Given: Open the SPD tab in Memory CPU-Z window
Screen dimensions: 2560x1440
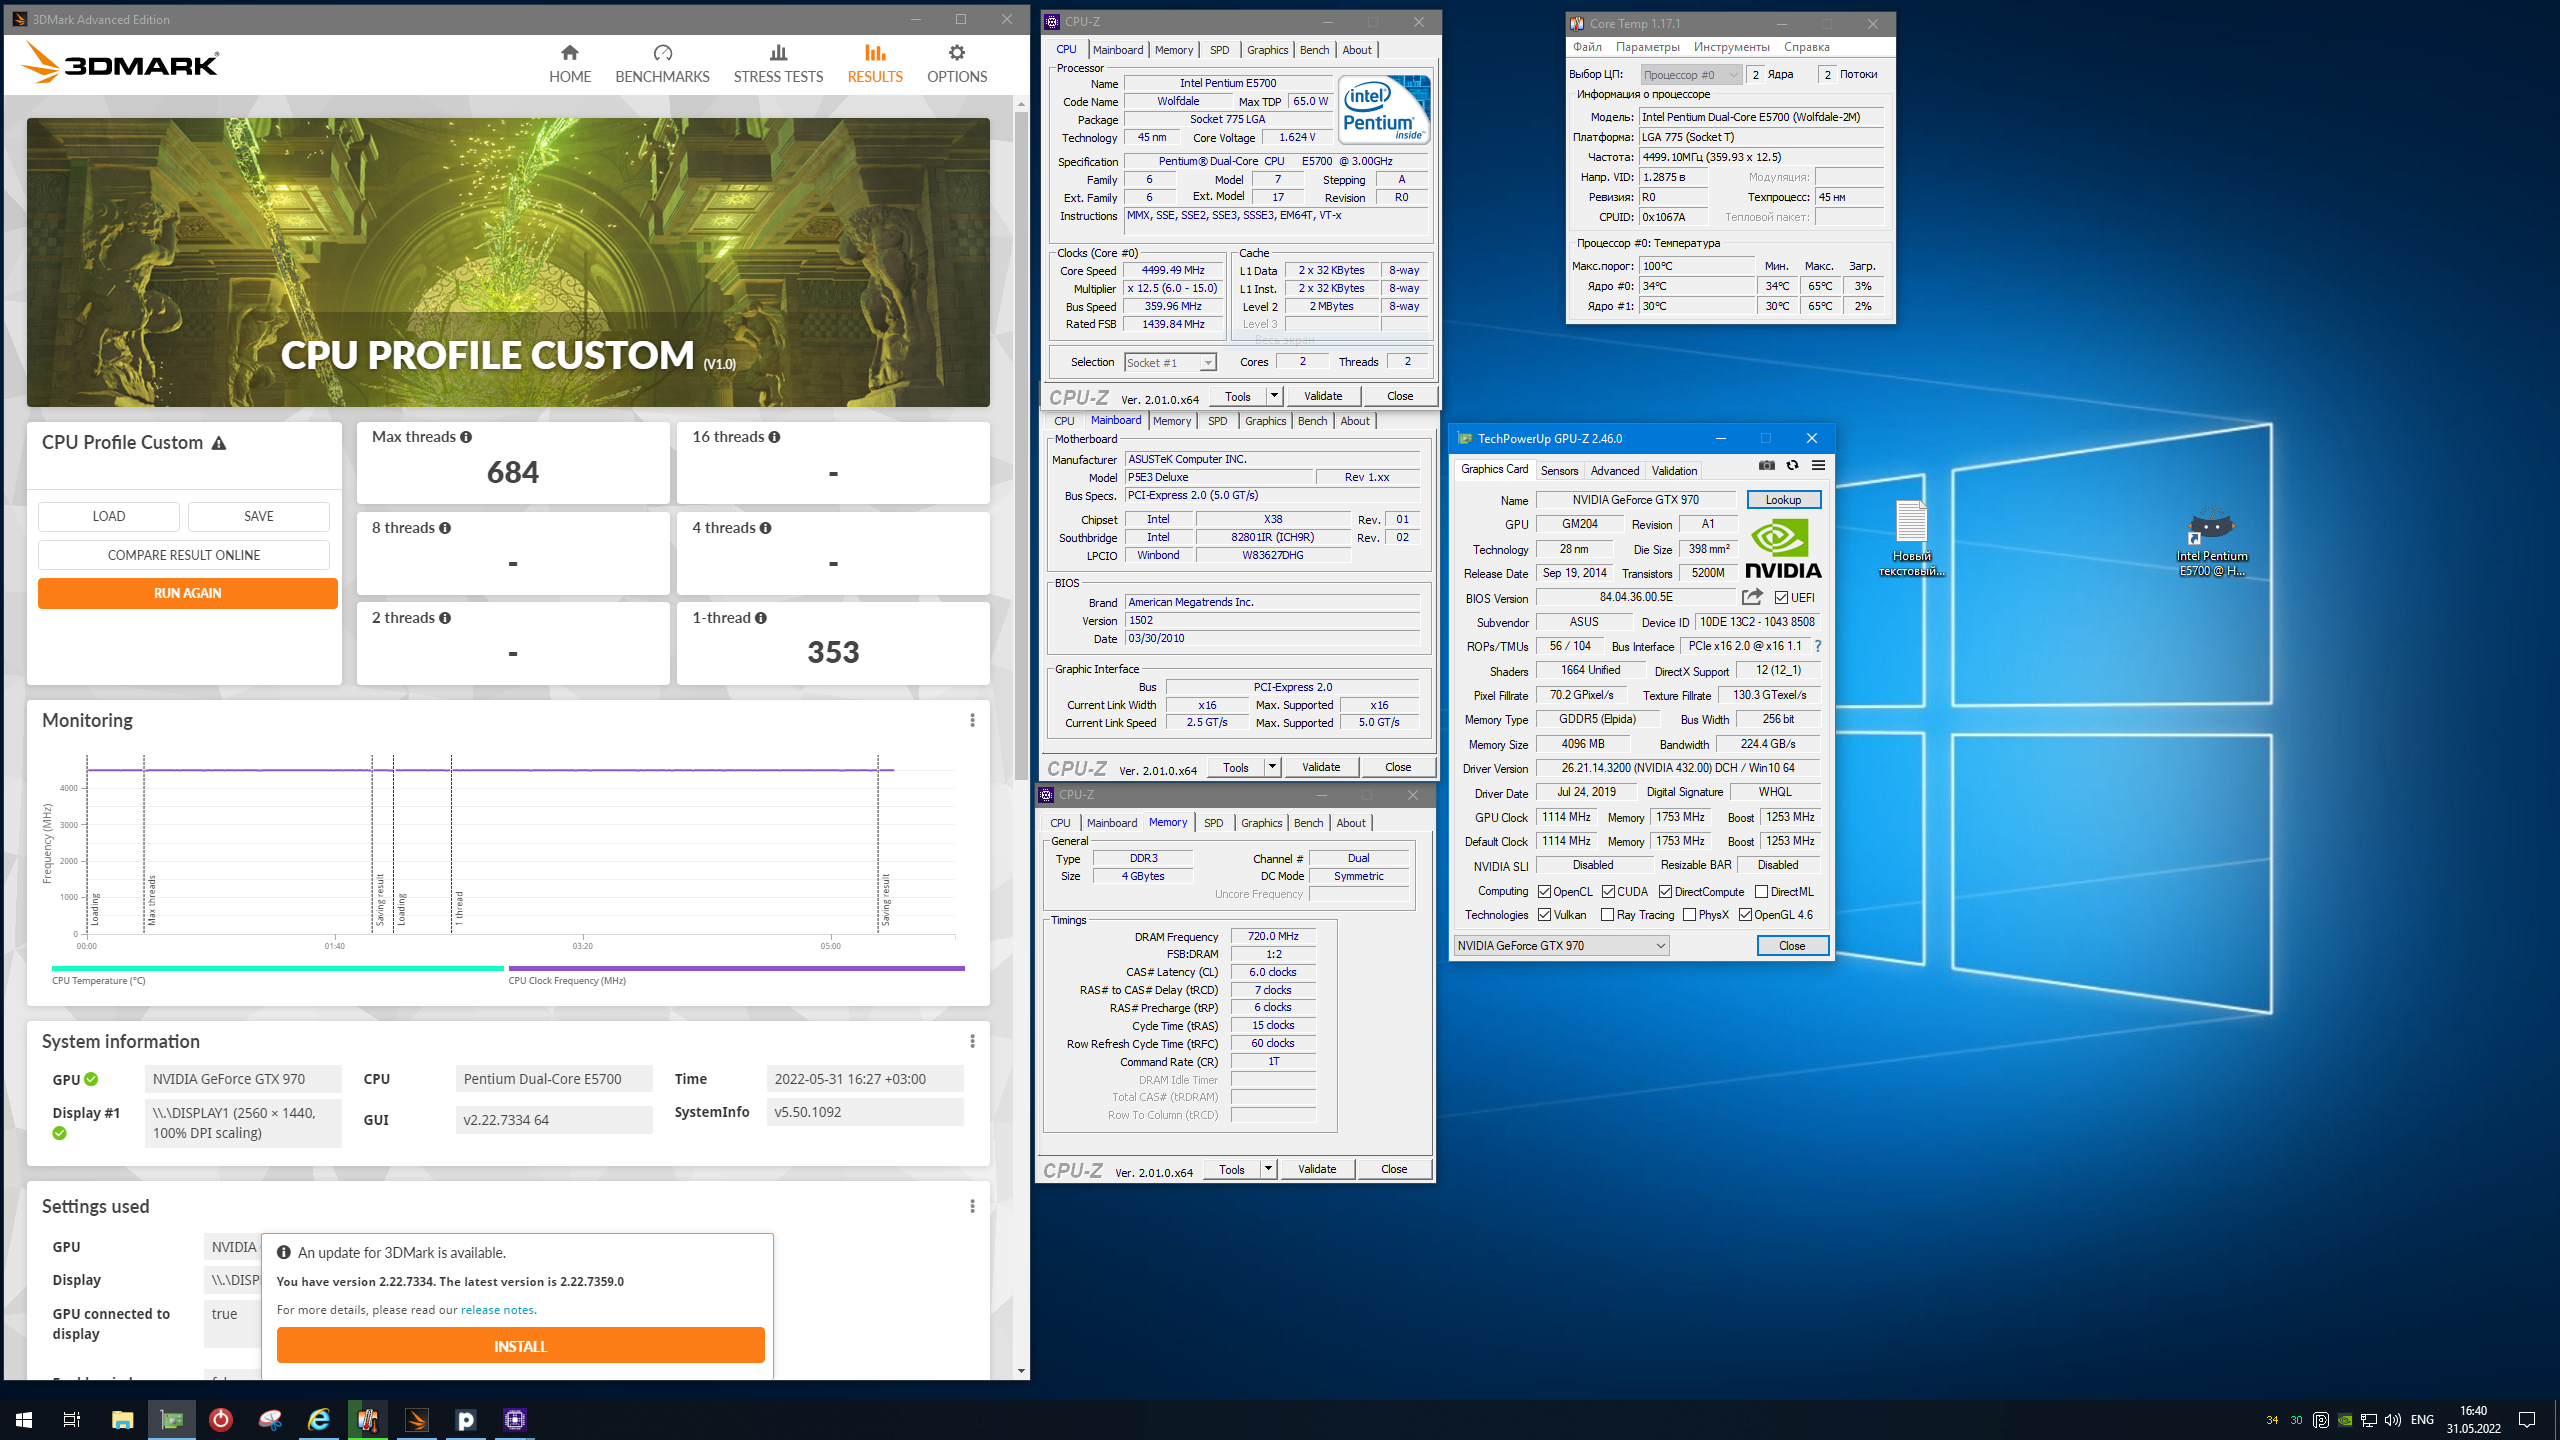Looking at the screenshot, I should (x=1213, y=823).
